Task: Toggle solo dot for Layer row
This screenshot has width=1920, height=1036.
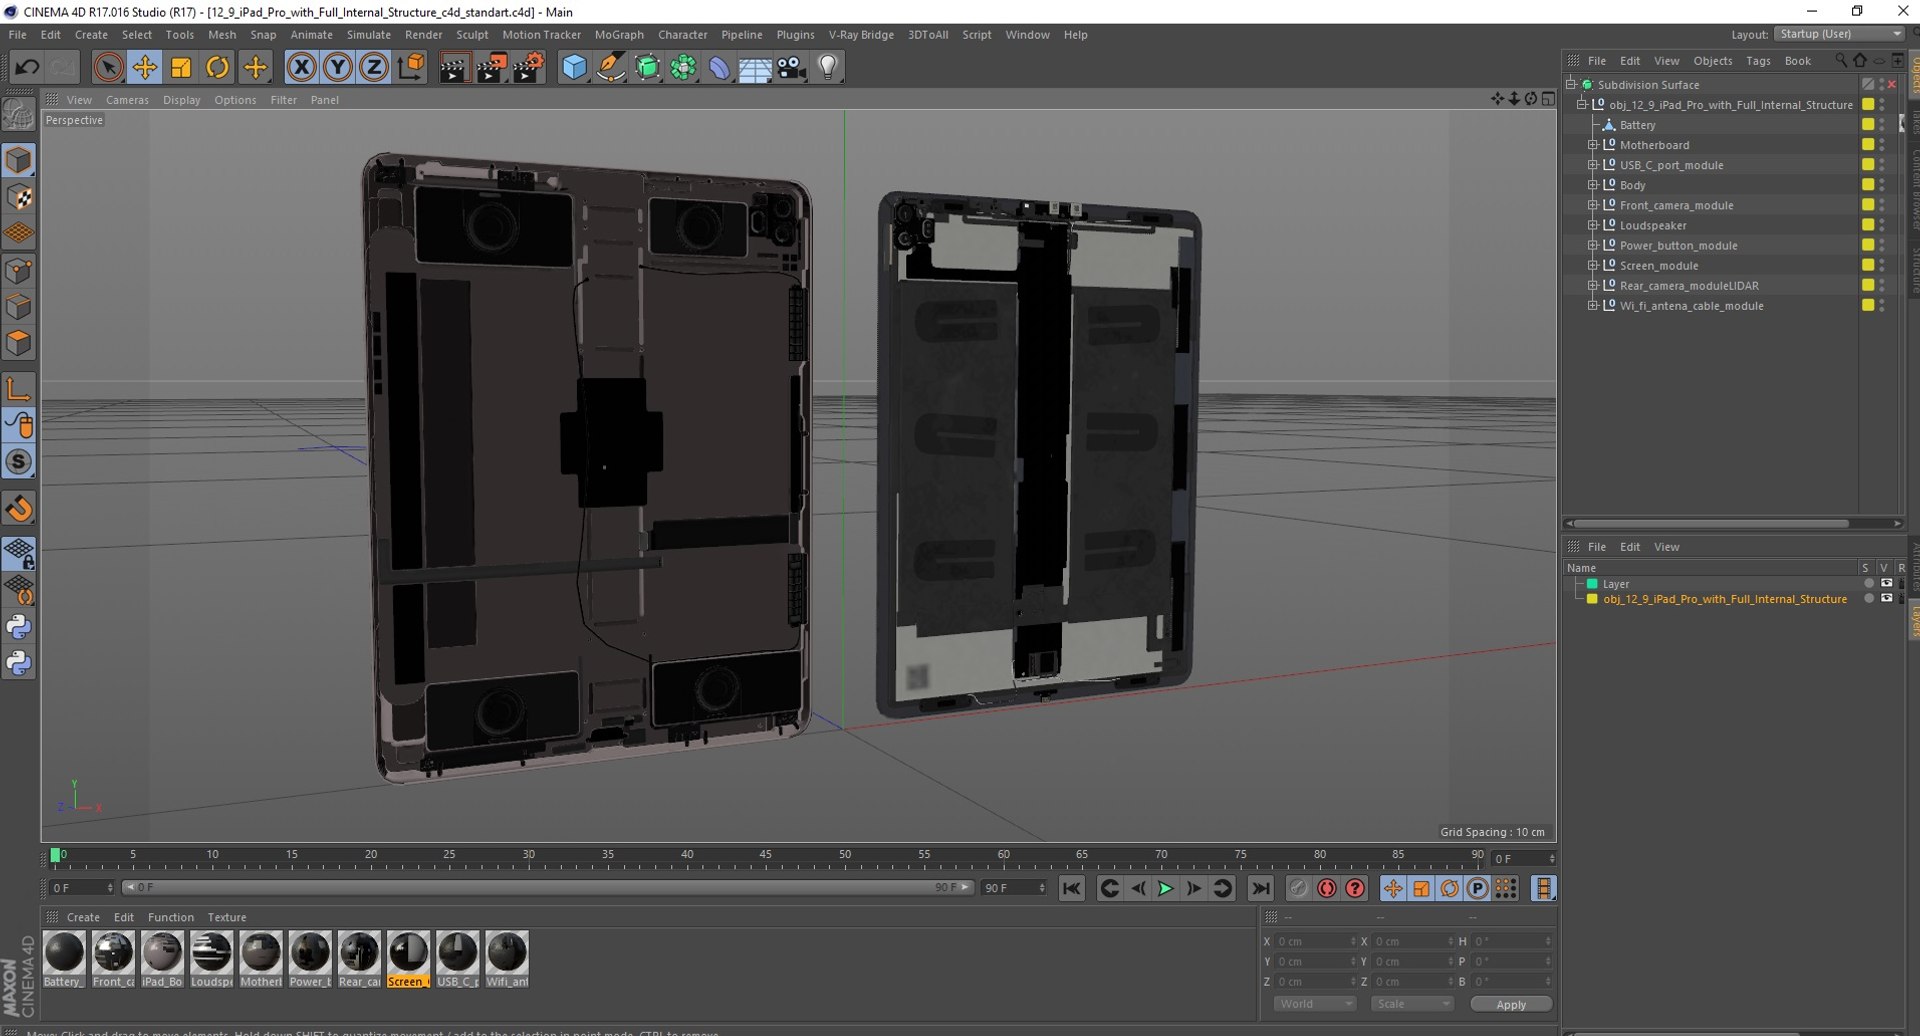Action: (x=1868, y=583)
